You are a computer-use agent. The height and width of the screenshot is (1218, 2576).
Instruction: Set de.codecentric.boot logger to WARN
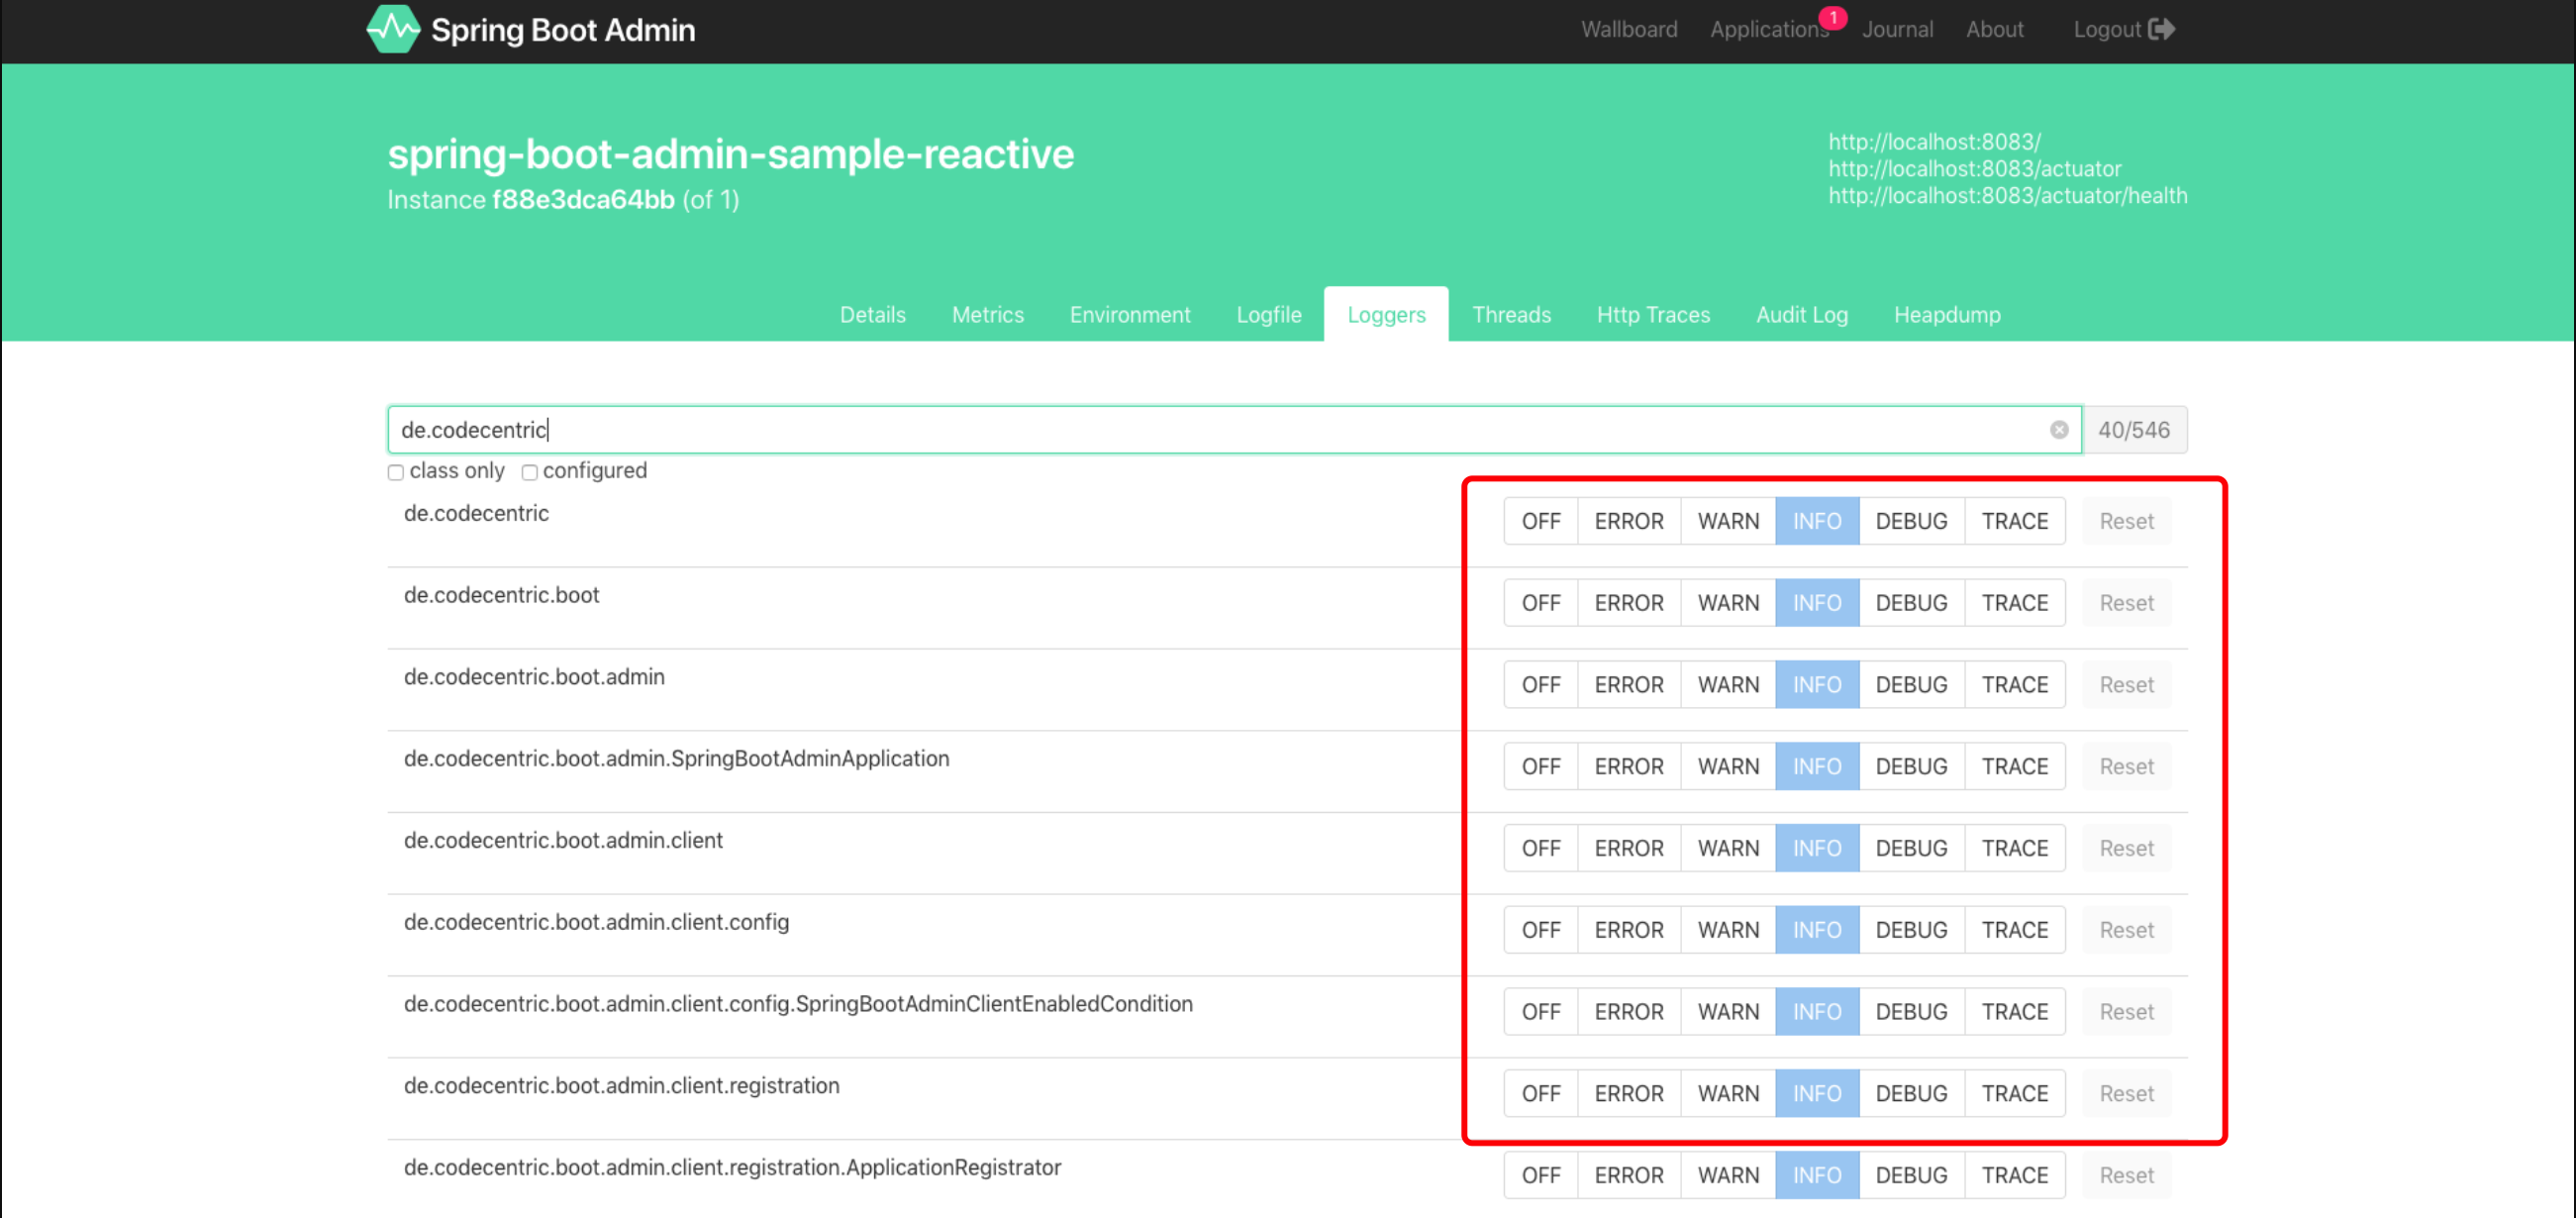pos(1728,603)
